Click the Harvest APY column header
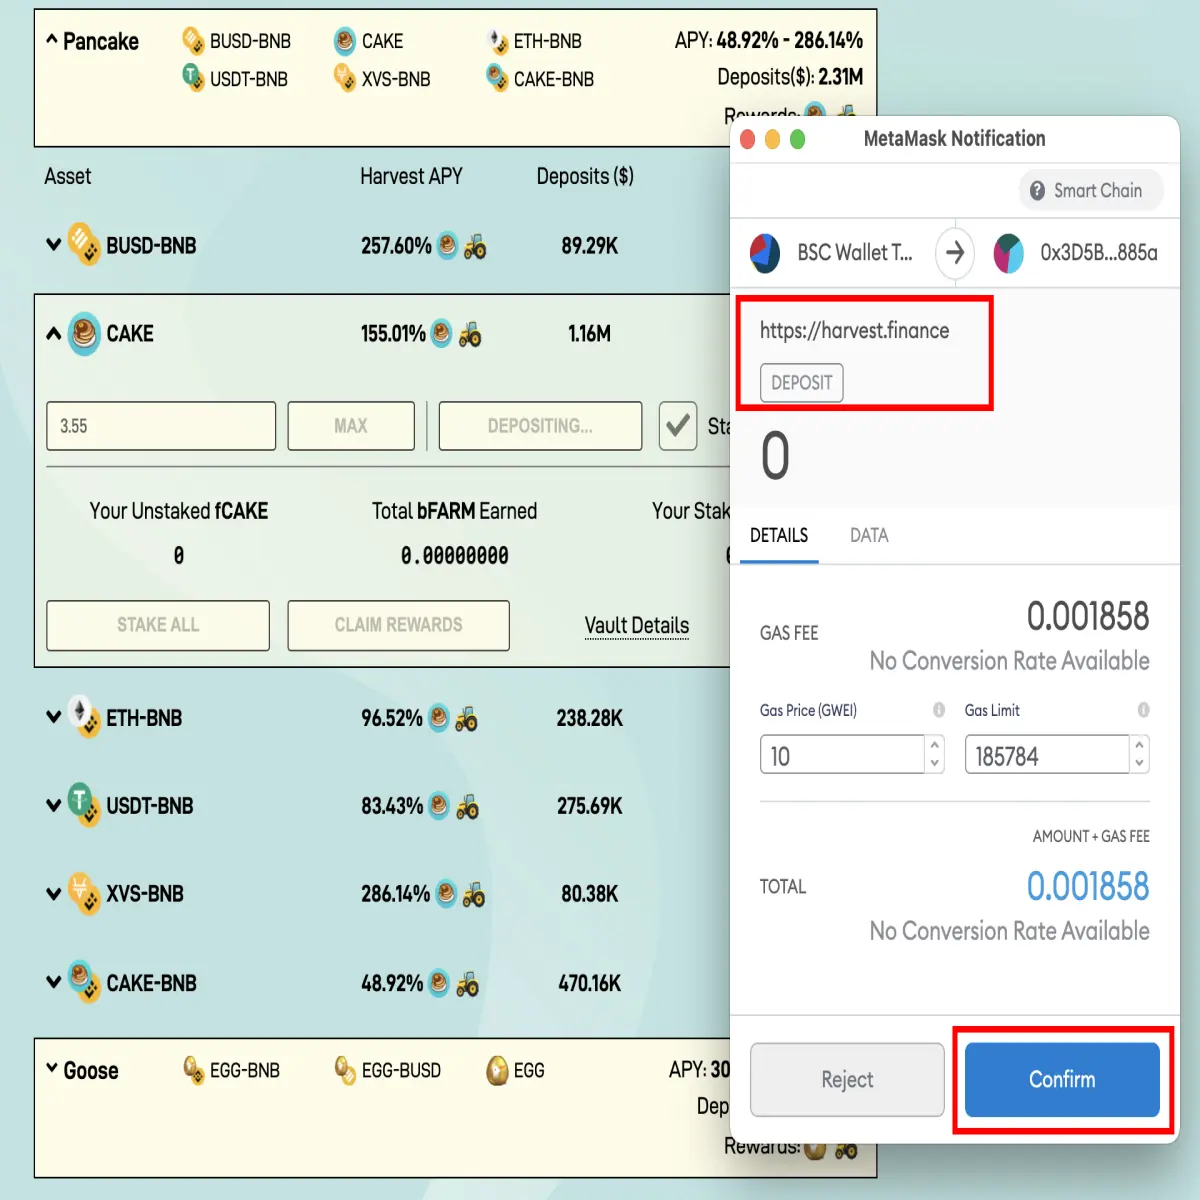 (411, 176)
